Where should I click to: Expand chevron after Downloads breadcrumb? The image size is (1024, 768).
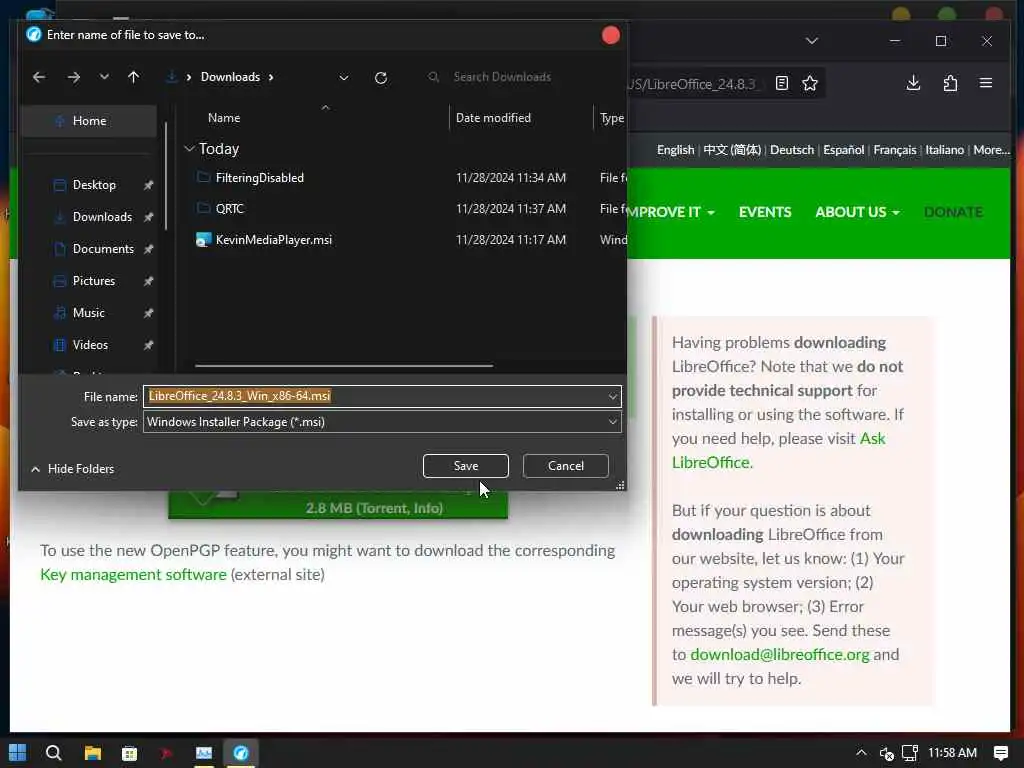(271, 77)
